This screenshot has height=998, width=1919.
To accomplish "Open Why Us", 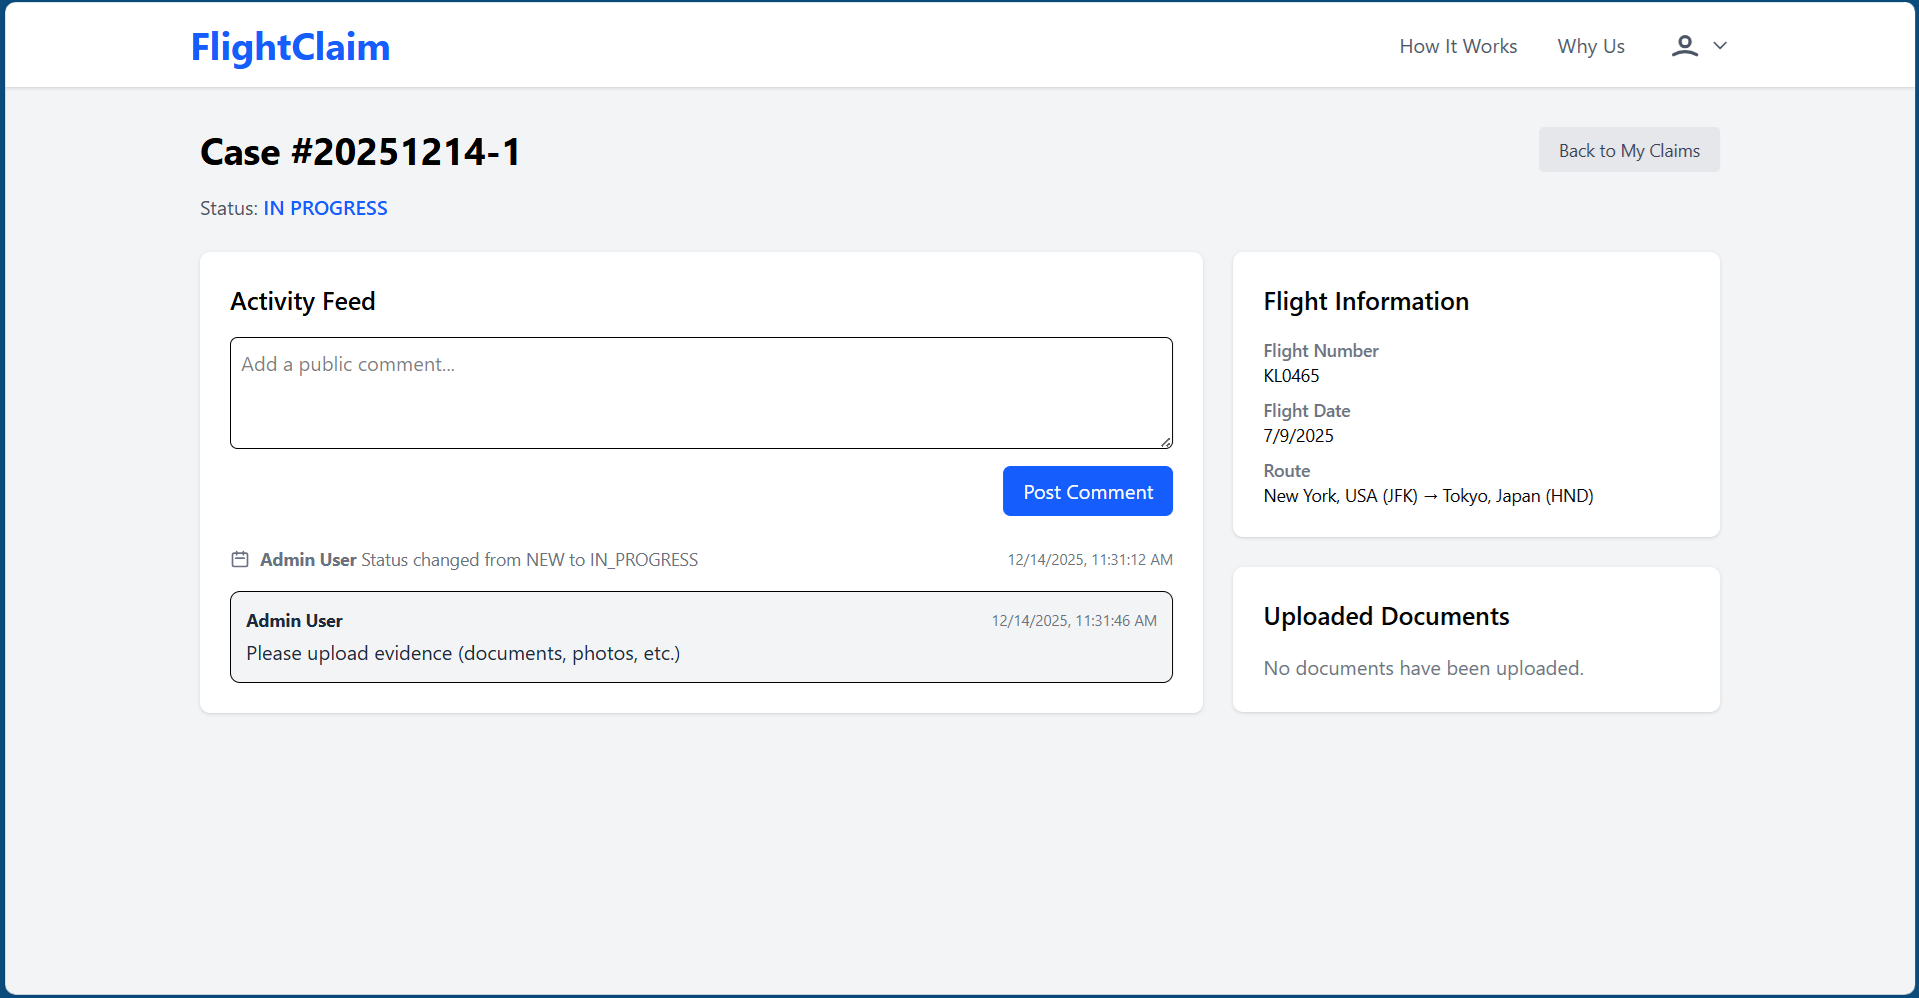I will (1590, 46).
